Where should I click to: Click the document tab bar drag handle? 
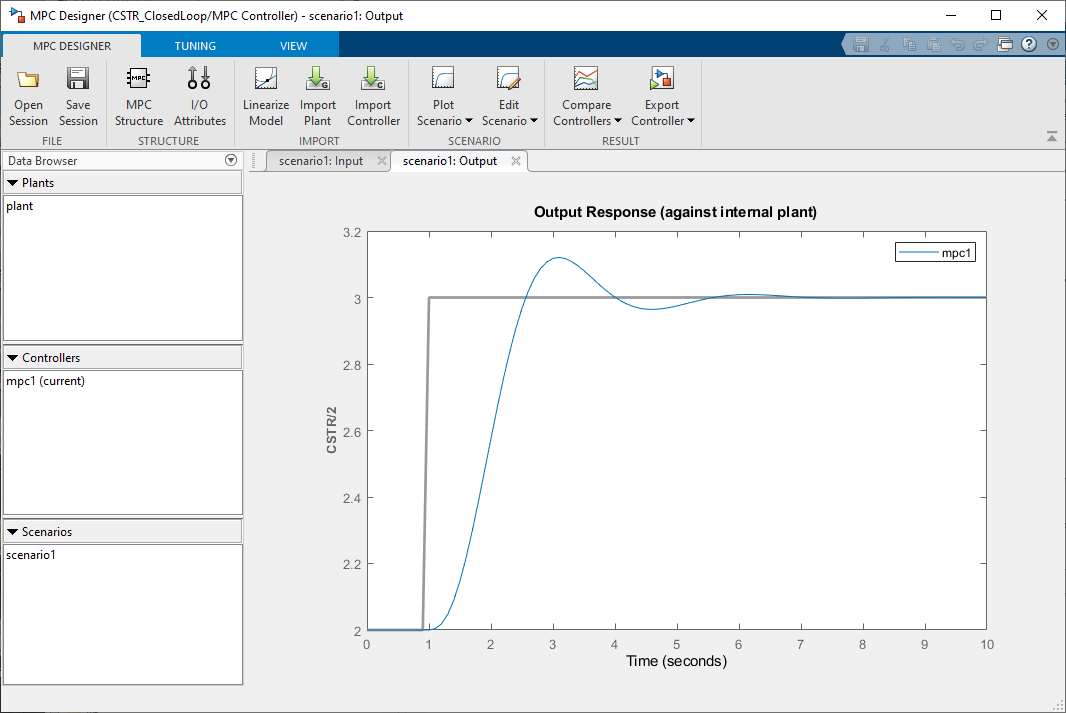(254, 160)
